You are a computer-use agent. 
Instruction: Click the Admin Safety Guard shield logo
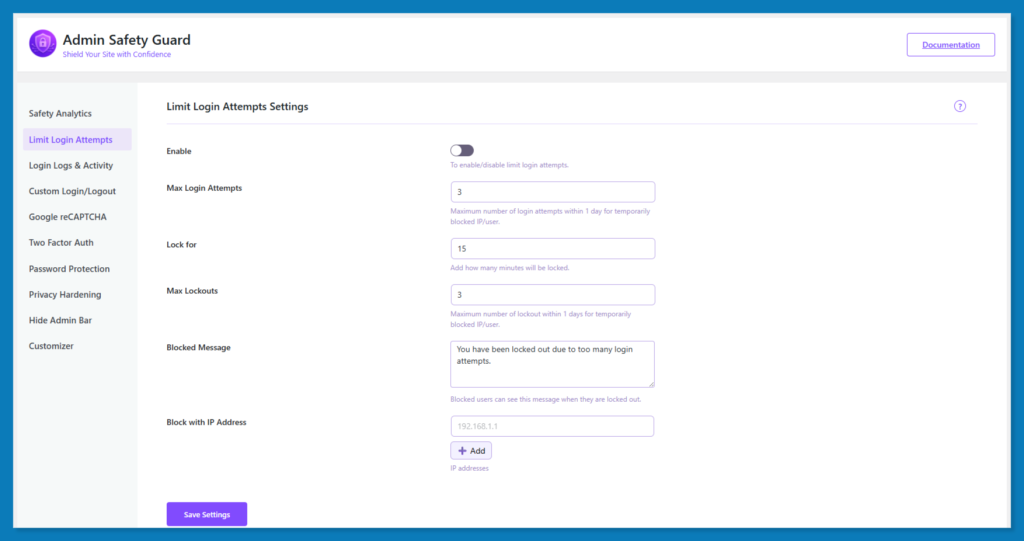click(43, 43)
